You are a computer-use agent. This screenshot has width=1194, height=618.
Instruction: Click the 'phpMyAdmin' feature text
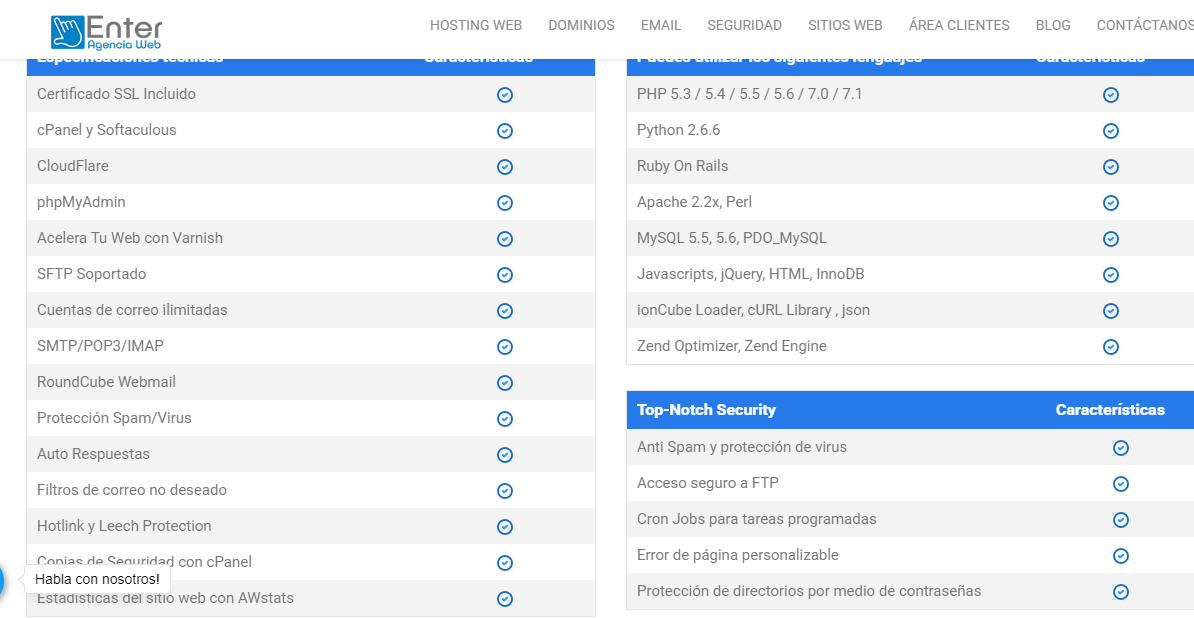[81, 202]
